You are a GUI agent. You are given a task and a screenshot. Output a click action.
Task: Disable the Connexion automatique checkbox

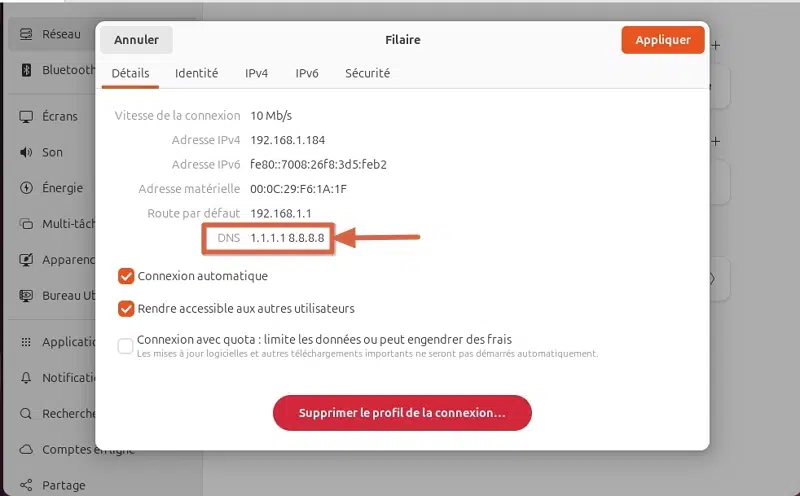pyautogui.click(x=126, y=276)
